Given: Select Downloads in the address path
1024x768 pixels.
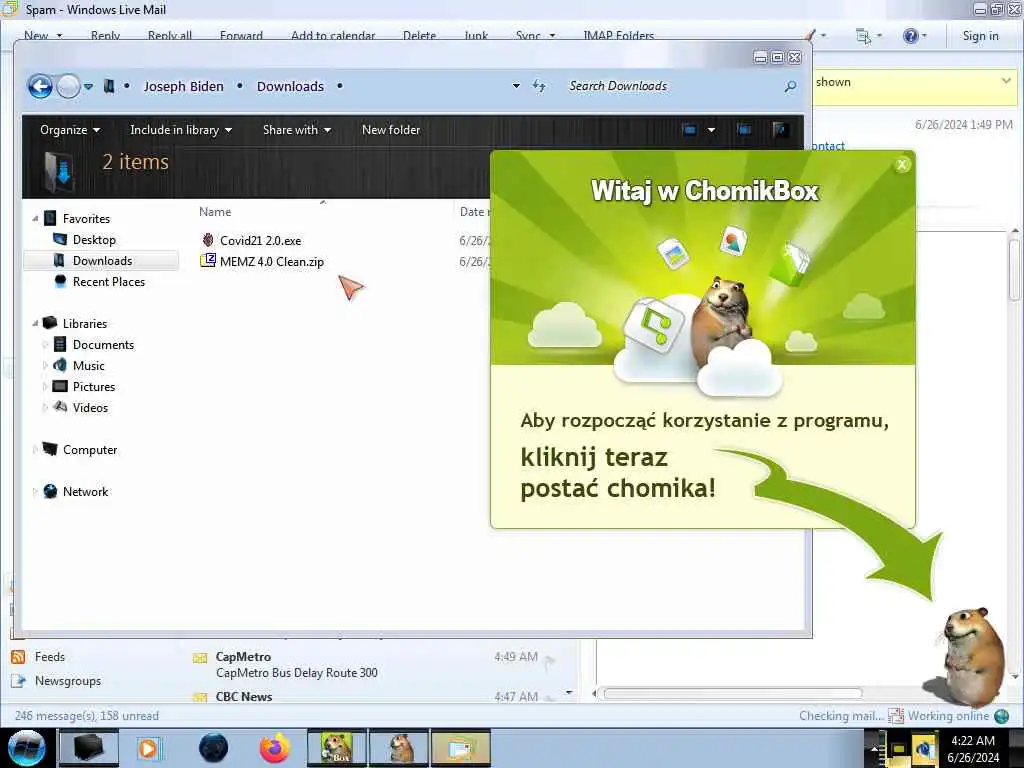Looking at the screenshot, I should pos(290,86).
